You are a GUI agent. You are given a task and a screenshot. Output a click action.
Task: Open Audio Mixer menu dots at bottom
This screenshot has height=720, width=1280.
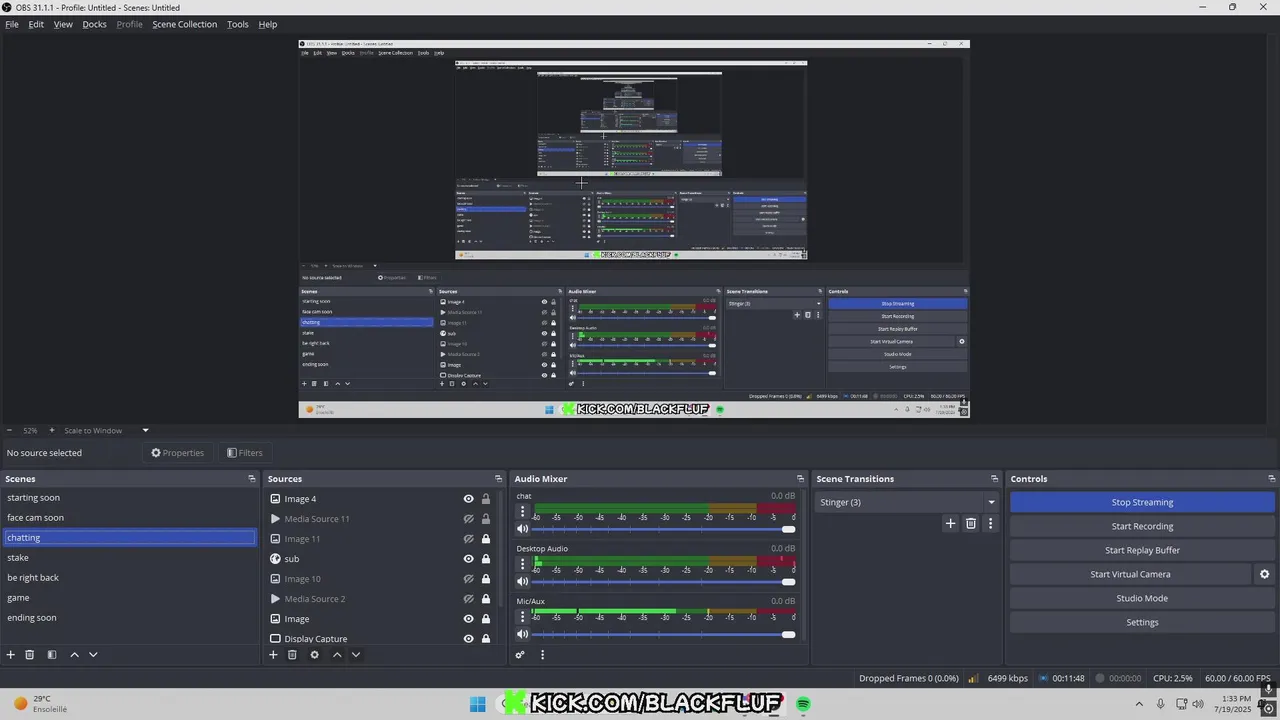[543, 655]
